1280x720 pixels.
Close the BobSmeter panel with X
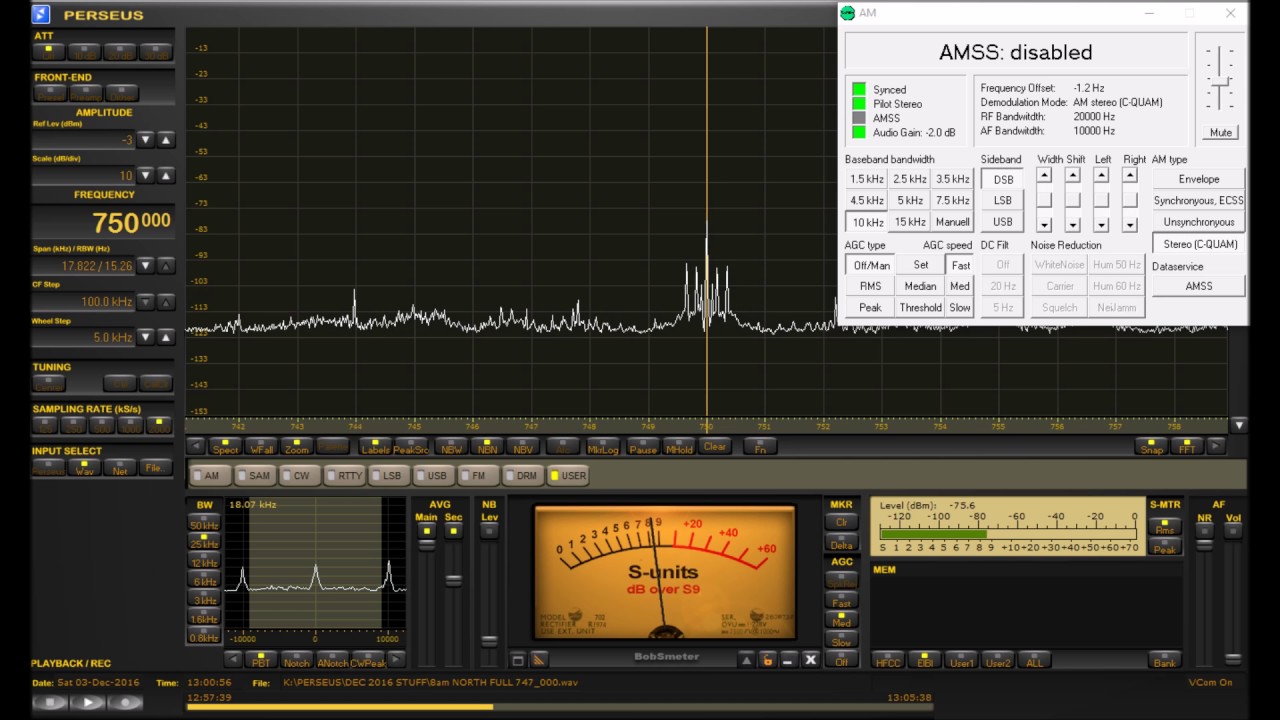pyautogui.click(x=810, y=660)
